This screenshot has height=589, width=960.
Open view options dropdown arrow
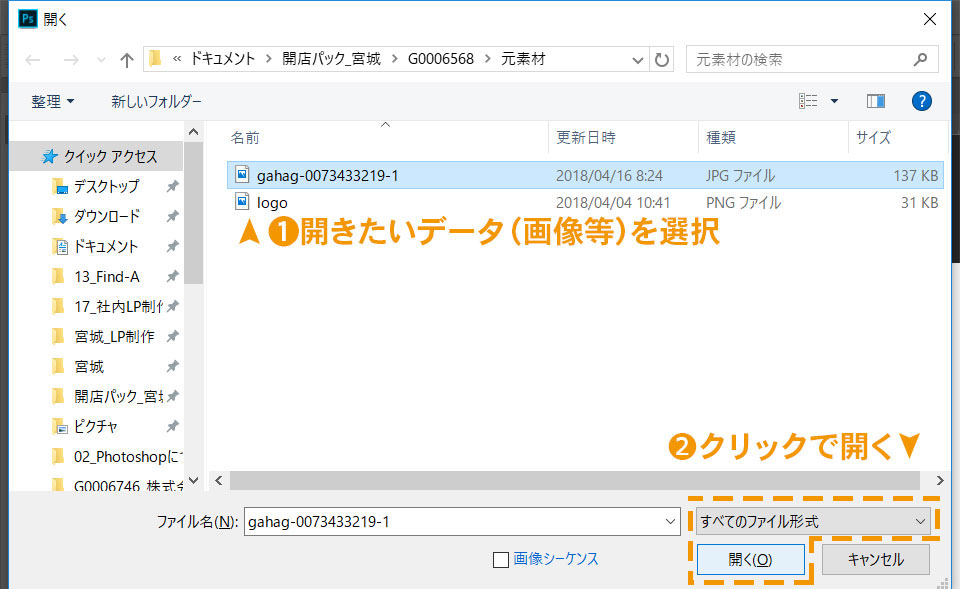pyautogui.click(x=834, y=101)
